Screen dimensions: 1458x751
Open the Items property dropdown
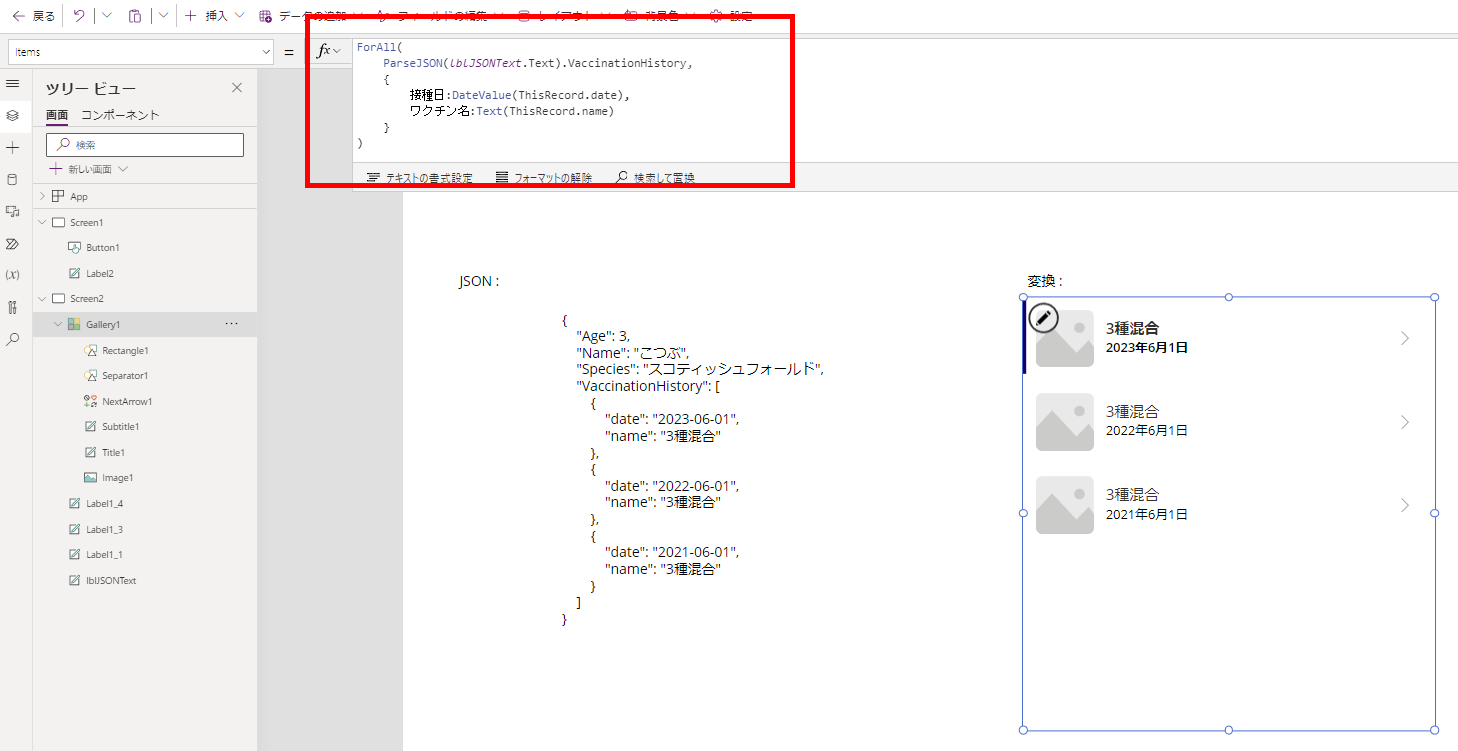(x=266, y=50)
